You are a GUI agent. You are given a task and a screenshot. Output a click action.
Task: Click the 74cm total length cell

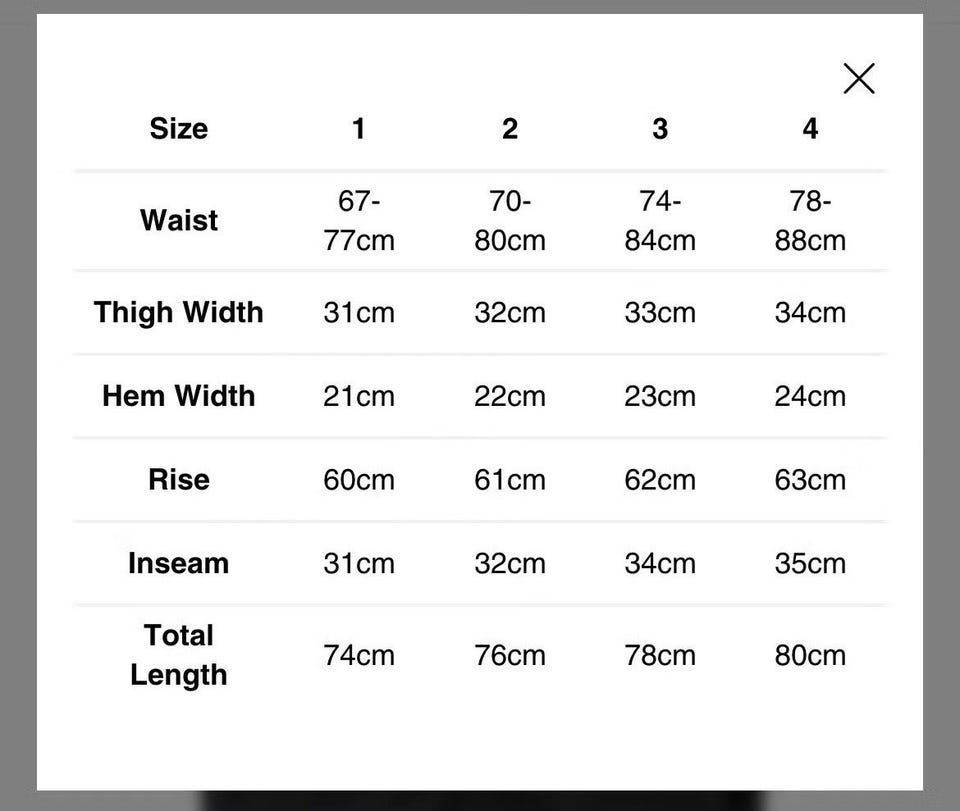coord(359,656)
